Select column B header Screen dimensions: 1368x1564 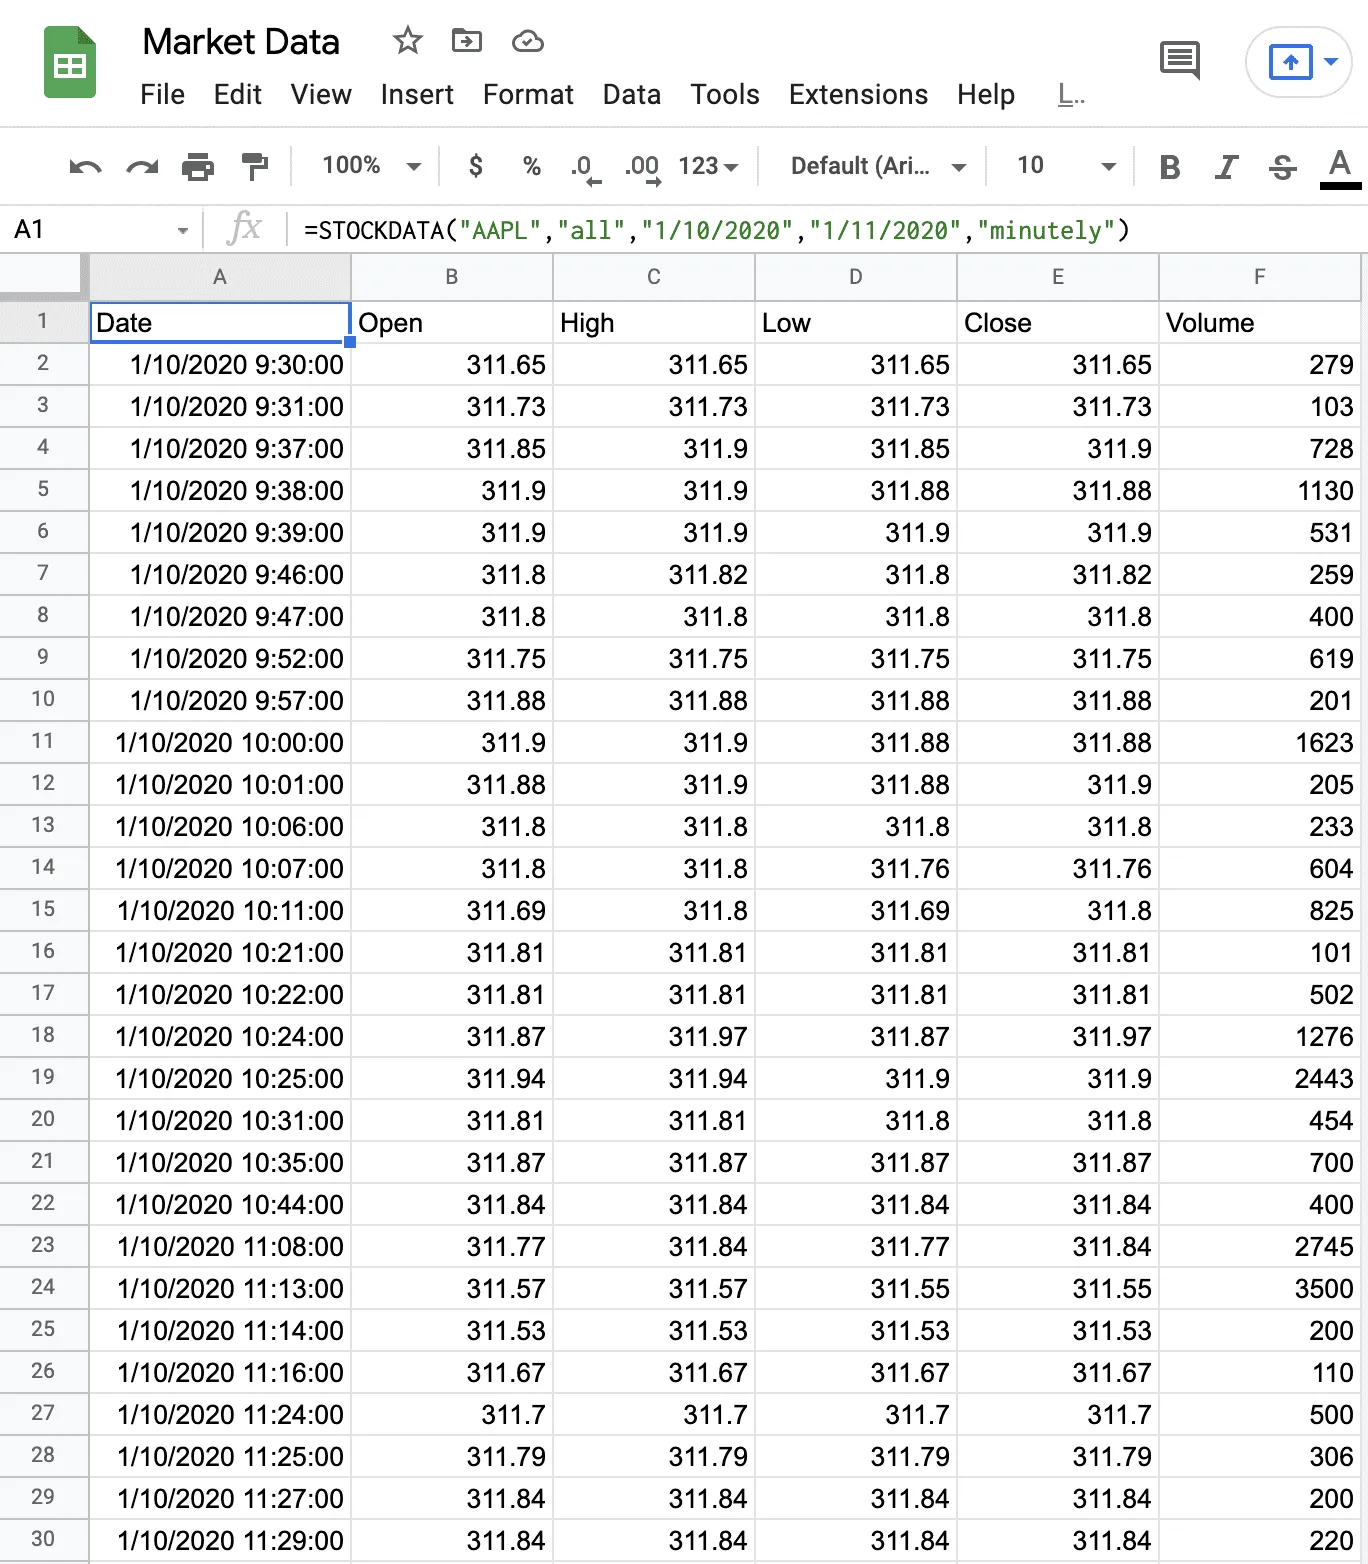click(452, 277)
